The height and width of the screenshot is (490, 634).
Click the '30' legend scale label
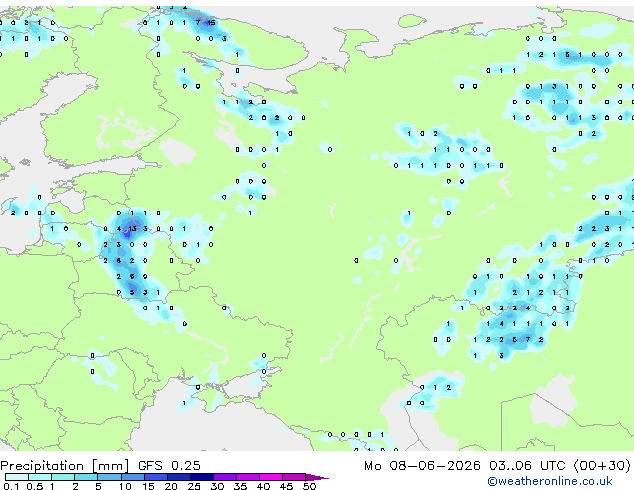(x=217, y=486)
